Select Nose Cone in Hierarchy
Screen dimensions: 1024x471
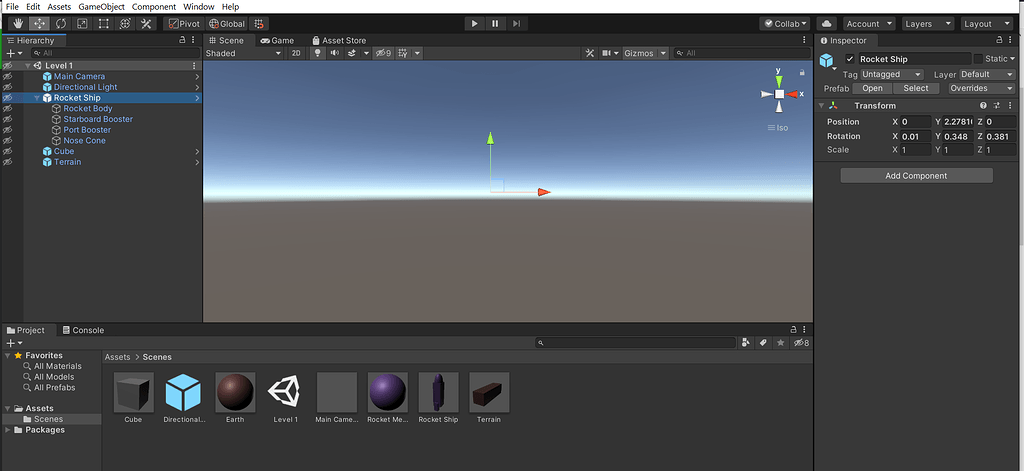[84, 140]
